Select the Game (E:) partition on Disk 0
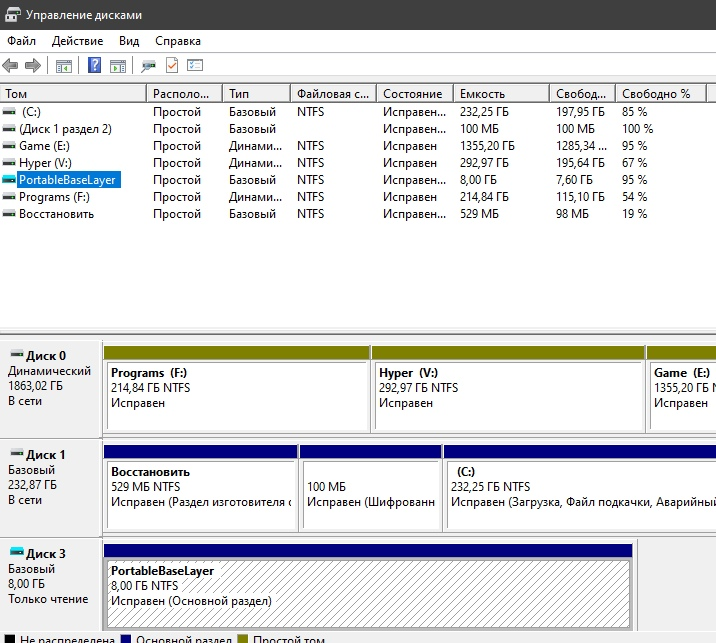 (681, 389)
